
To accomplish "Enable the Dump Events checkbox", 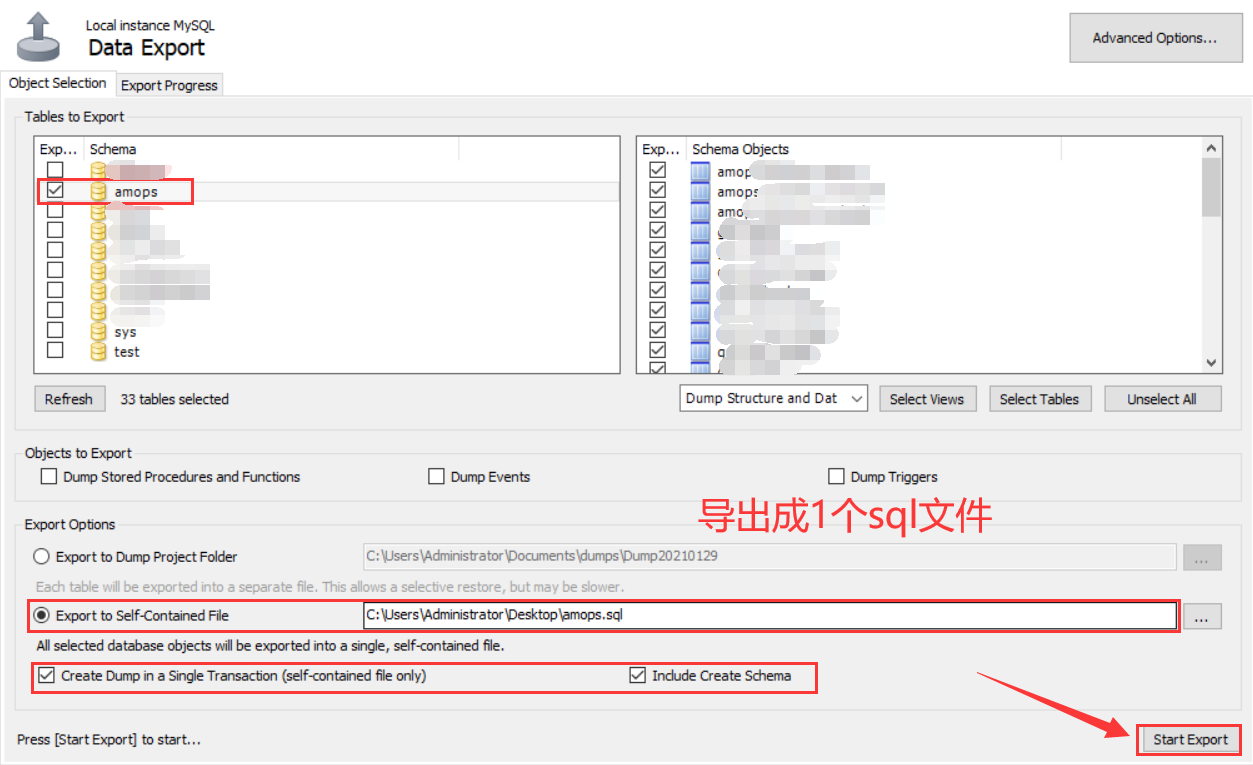I will [x=437, y=476].
